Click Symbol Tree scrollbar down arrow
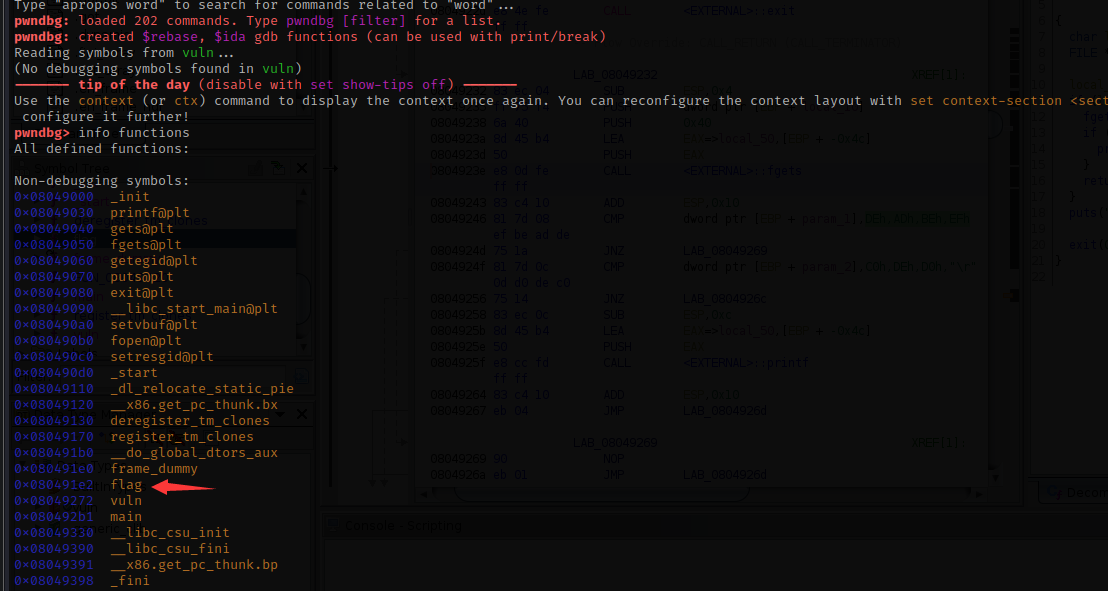1108x591 pixels. (303, 347)
